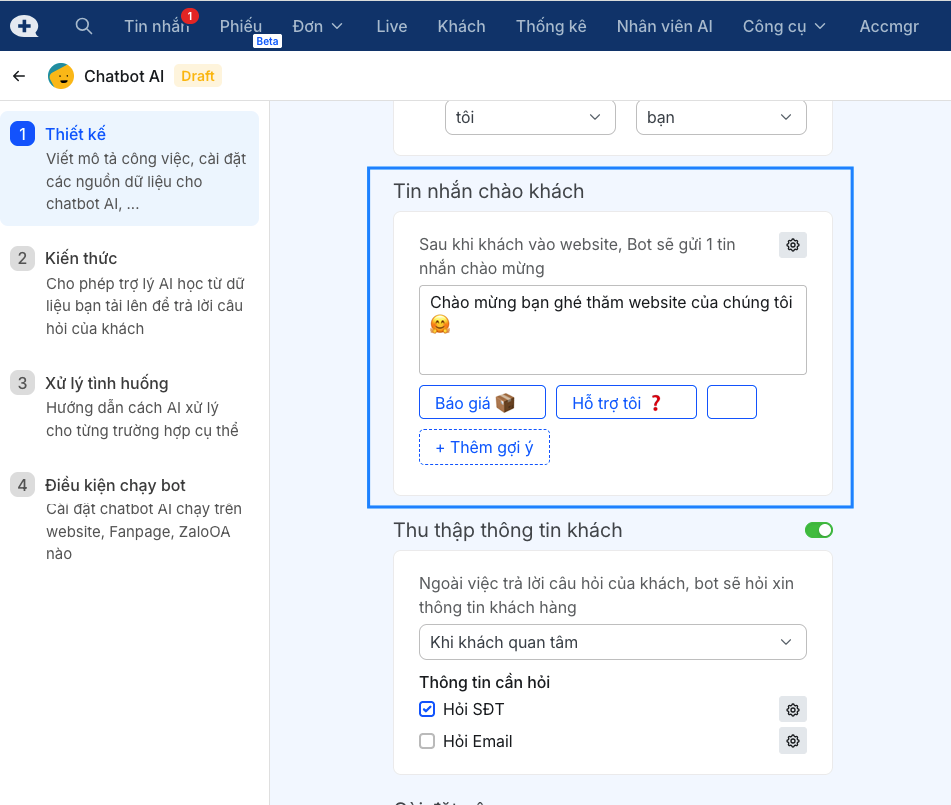Click the back arrow beside Chatbot AI

click(19, 76)
